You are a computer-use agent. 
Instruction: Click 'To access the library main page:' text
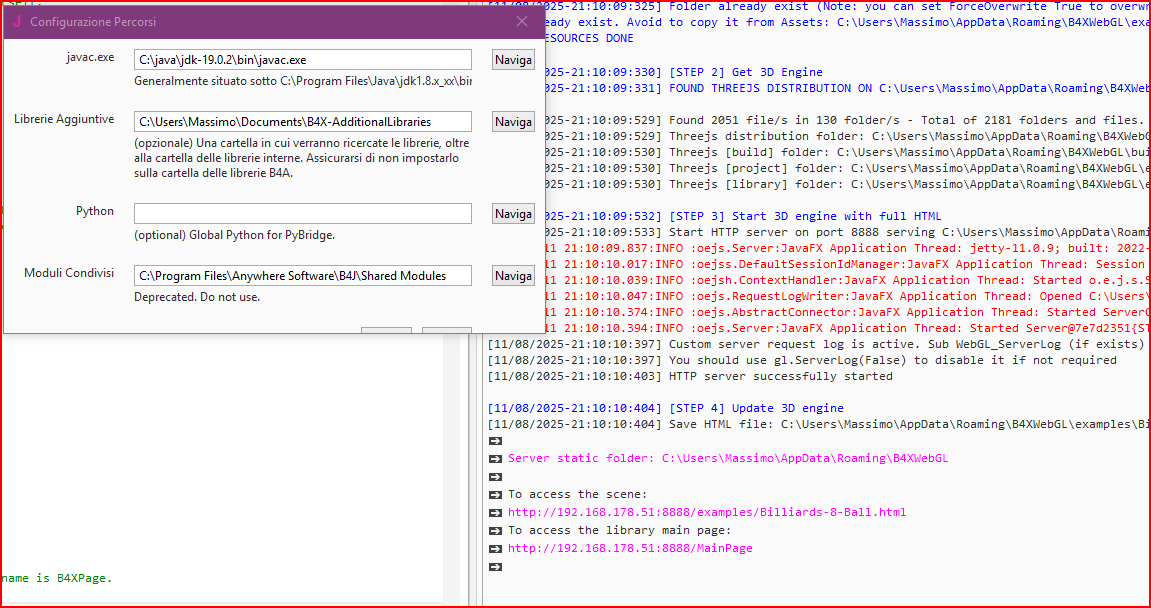coord(620,530)
